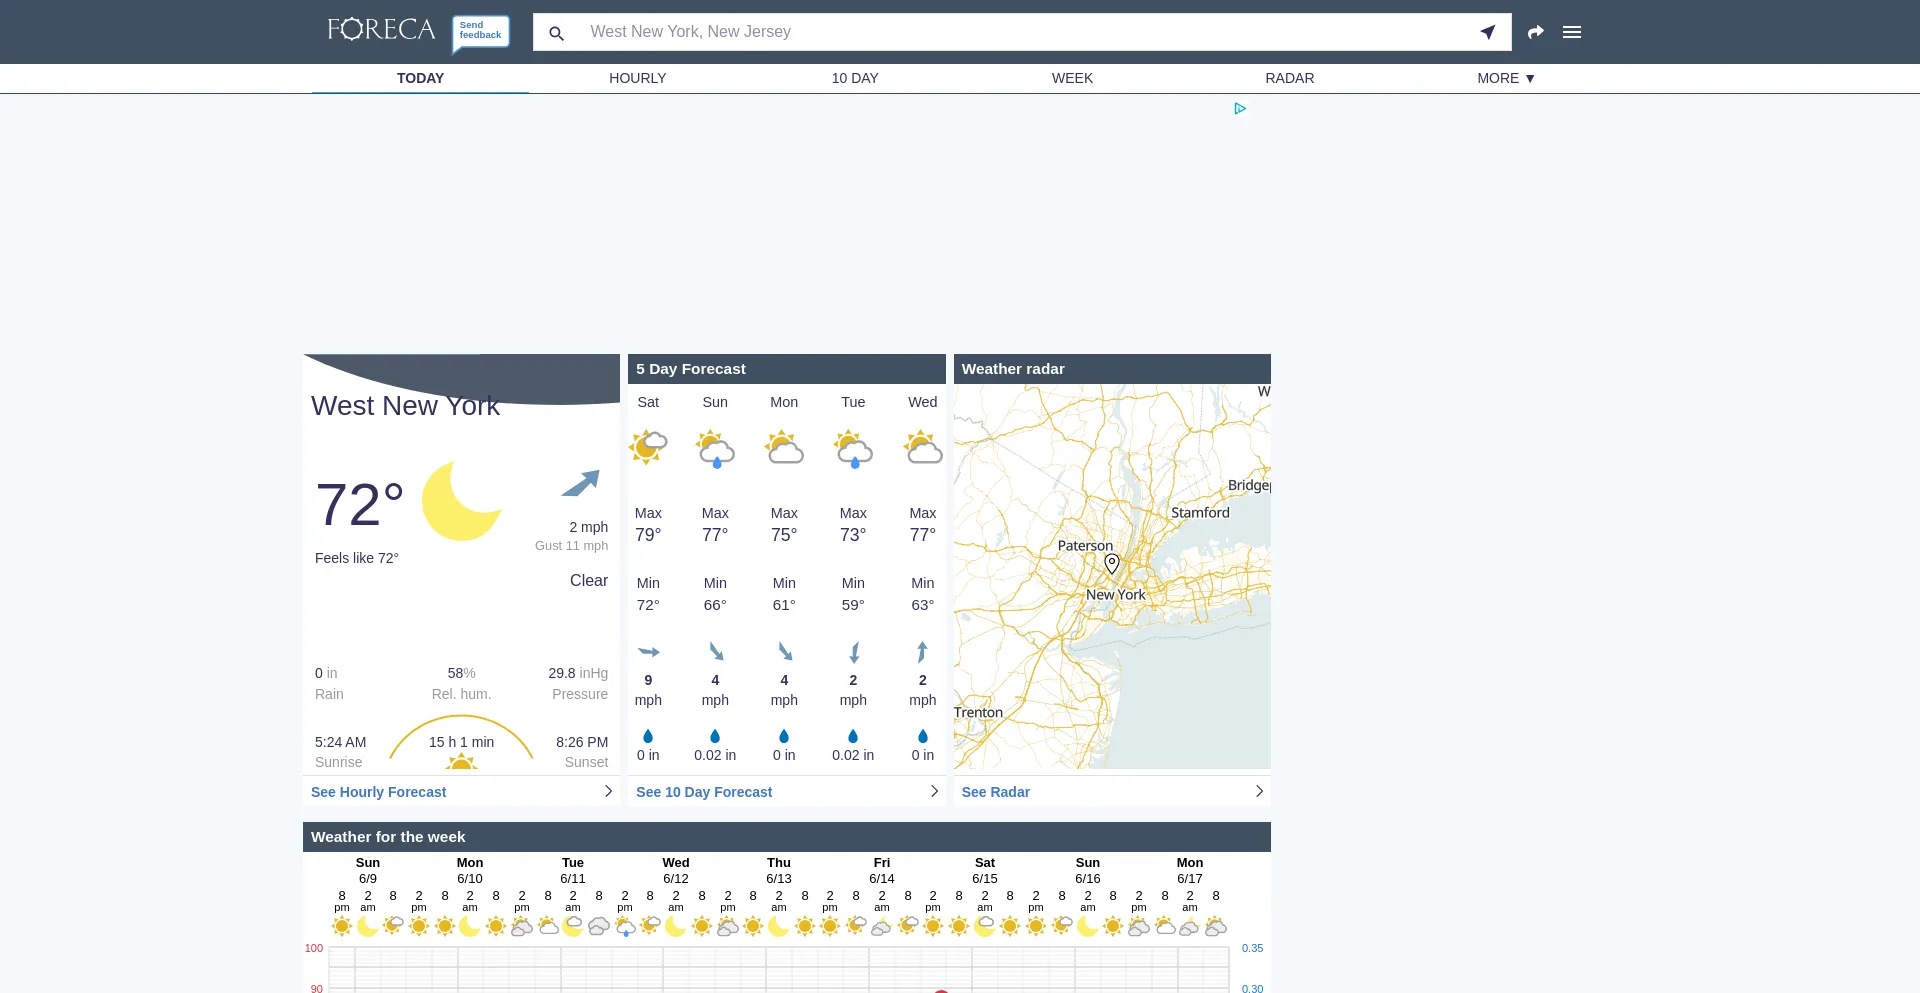Click Saturday's wind arrow icon
The height and width of the screenshot is (993, 1920).
(648, 652)
